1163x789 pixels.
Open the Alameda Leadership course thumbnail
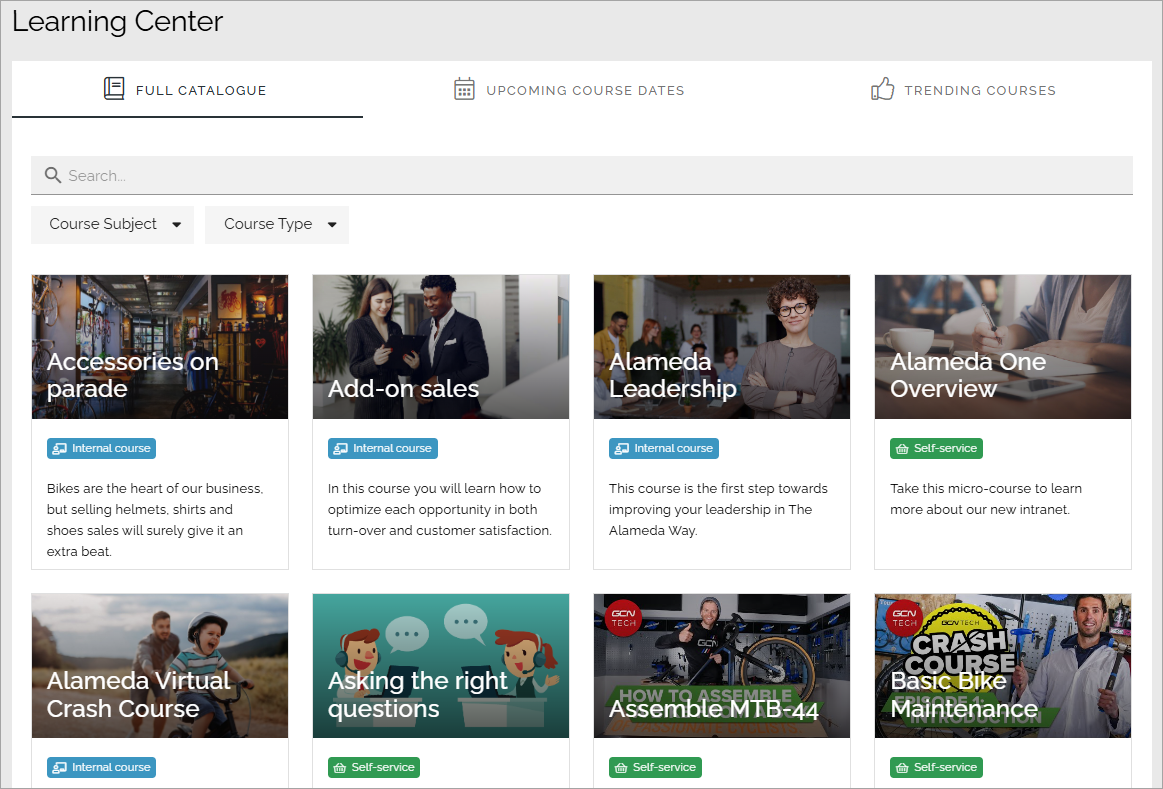tap(722, 347)
